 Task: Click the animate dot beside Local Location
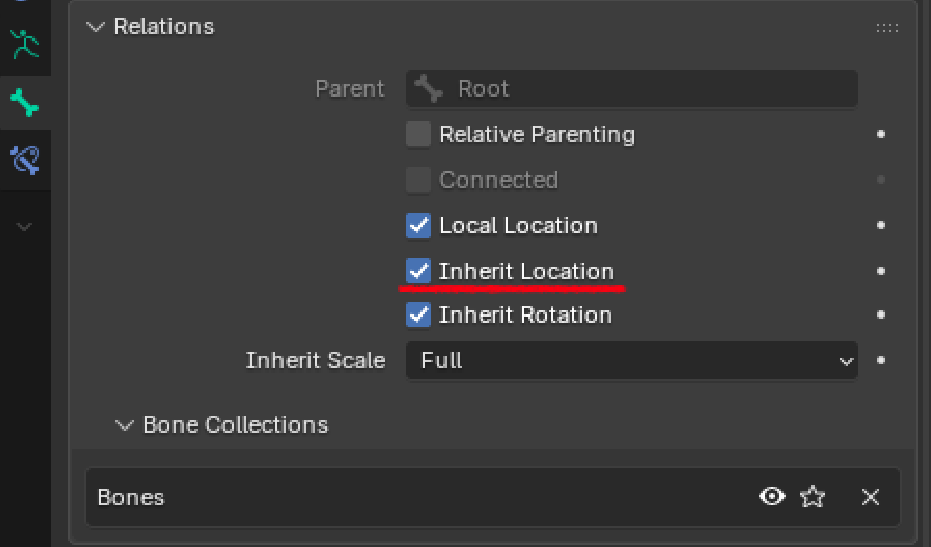coord(881,225)
